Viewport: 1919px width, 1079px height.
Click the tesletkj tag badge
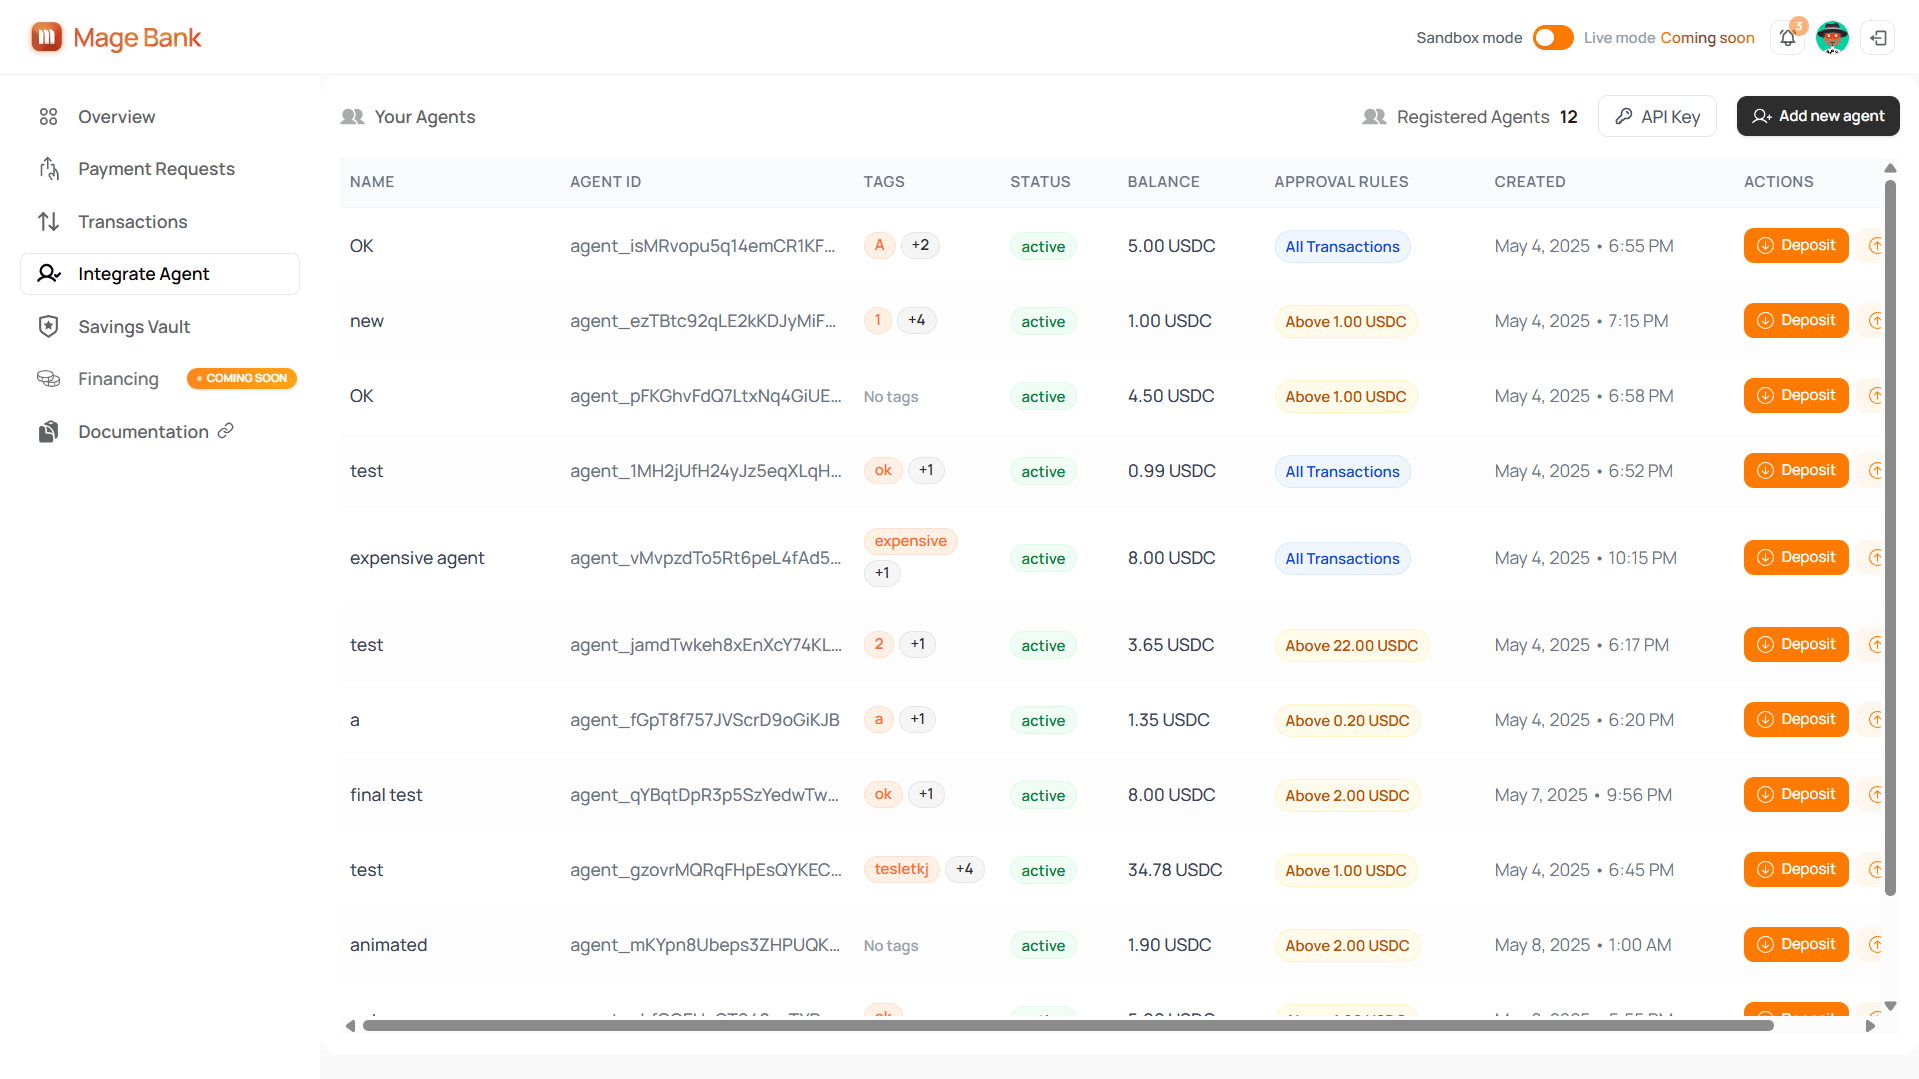(902, 869)
